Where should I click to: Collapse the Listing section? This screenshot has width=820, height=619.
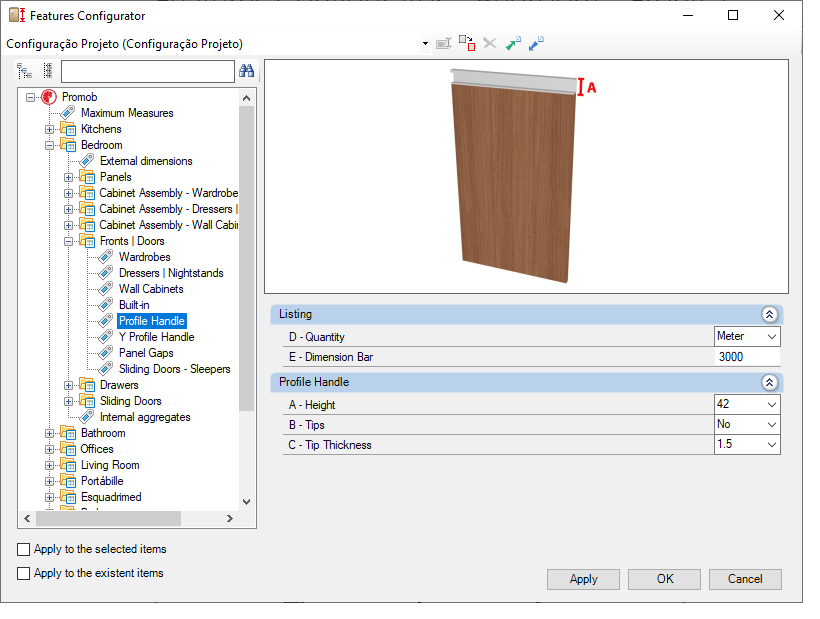(769, 314)
